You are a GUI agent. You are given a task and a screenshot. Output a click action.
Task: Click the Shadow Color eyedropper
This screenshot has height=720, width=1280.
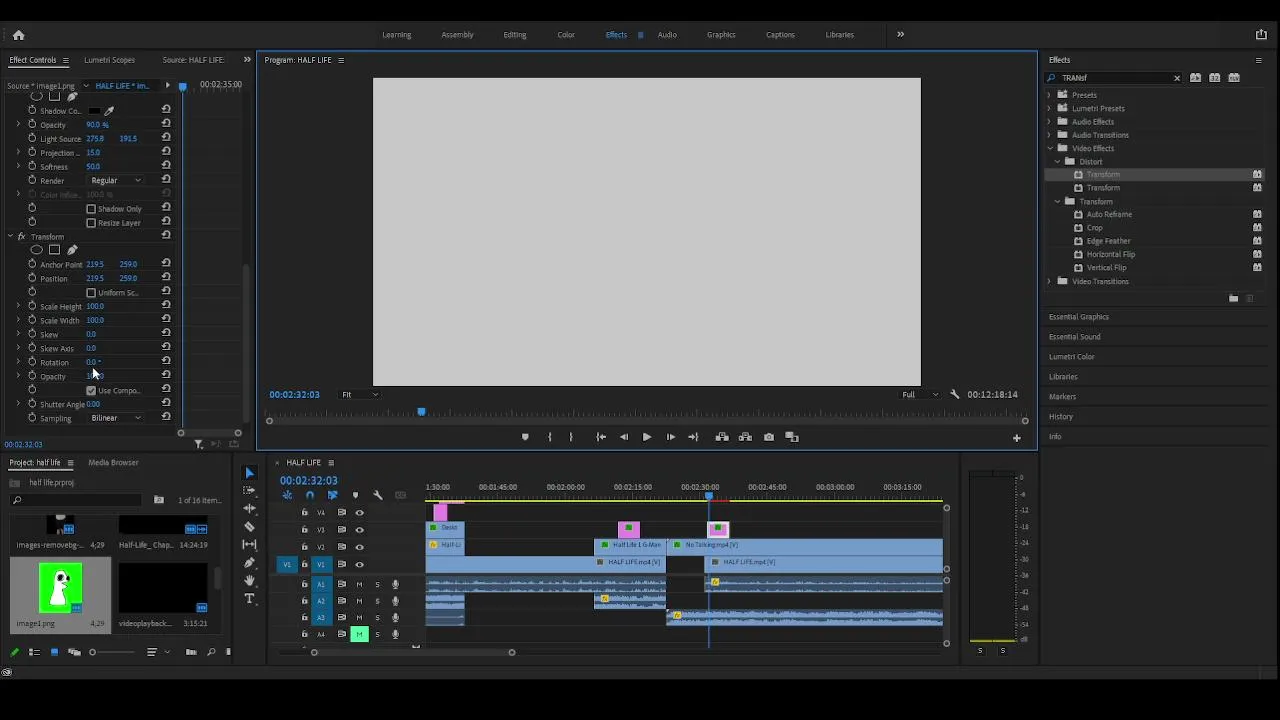[109, 111]
